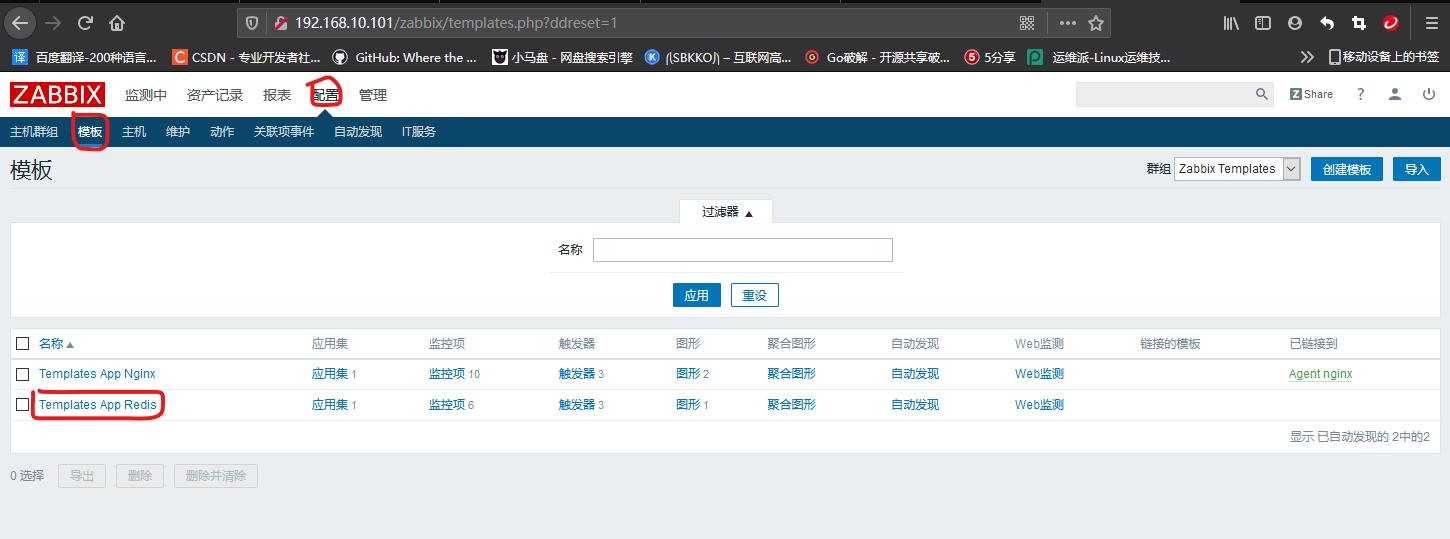Open the 小马盘 bookmark
Image resolution: width=1450 pixels, height=539 pixels.
tap(563, 57)
